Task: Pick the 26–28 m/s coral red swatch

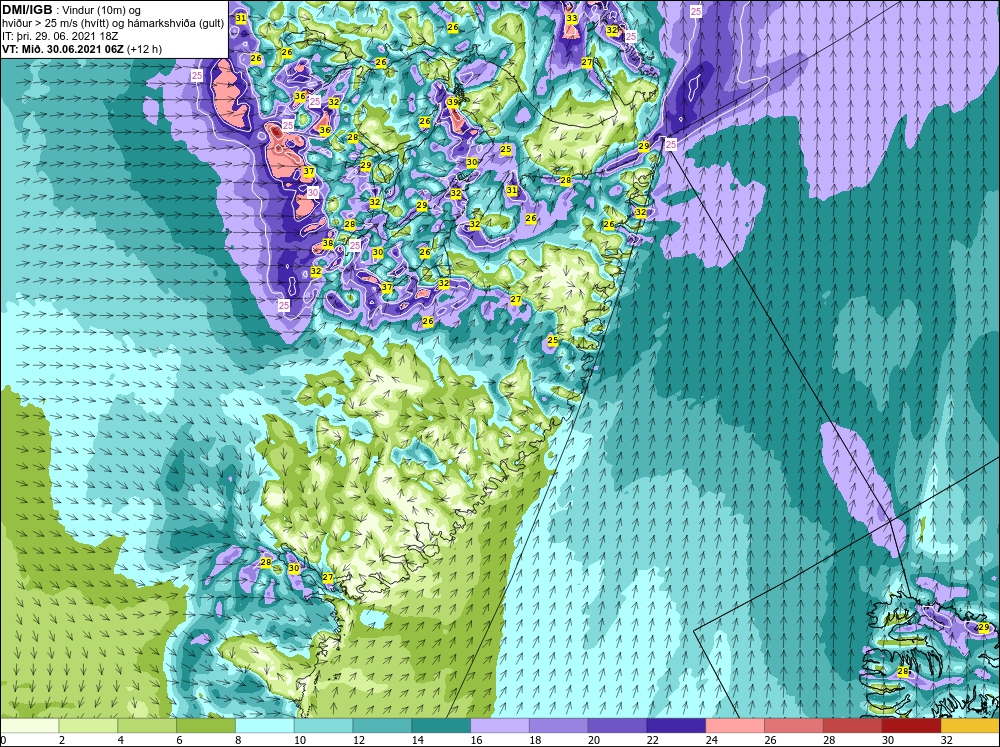Action: click(793, 726)
